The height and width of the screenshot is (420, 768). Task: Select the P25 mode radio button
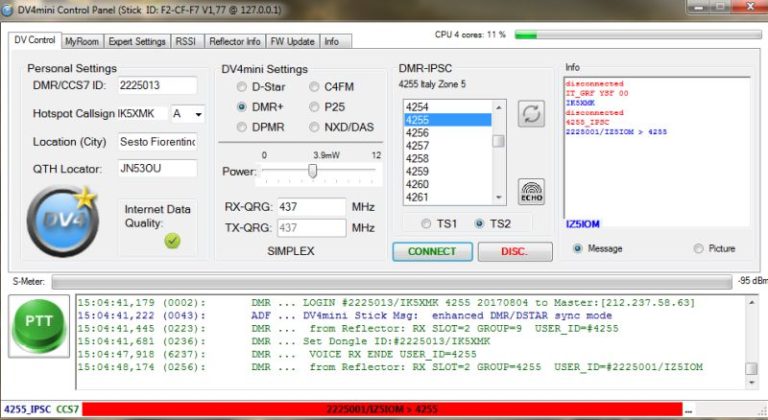coord(314,107)
